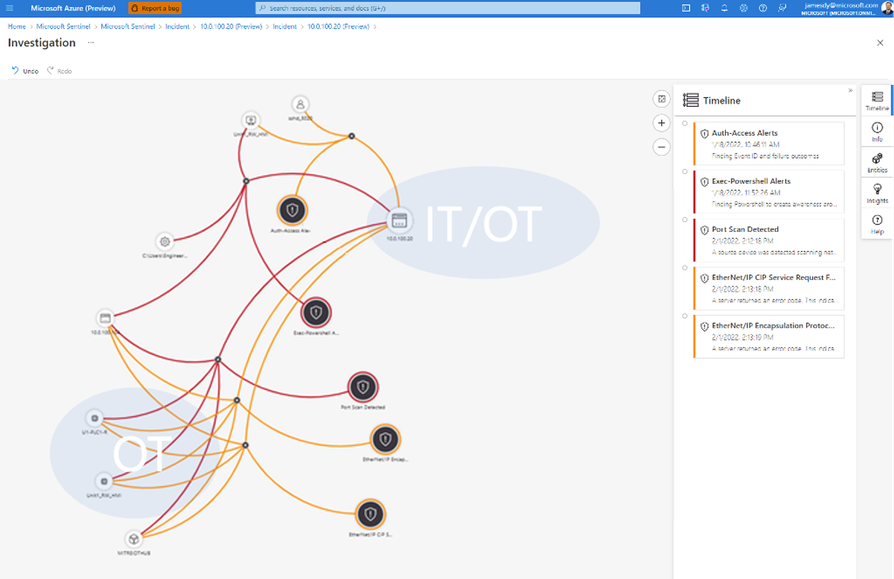Open Cloud Shell from the top bar

click(686, 8)
